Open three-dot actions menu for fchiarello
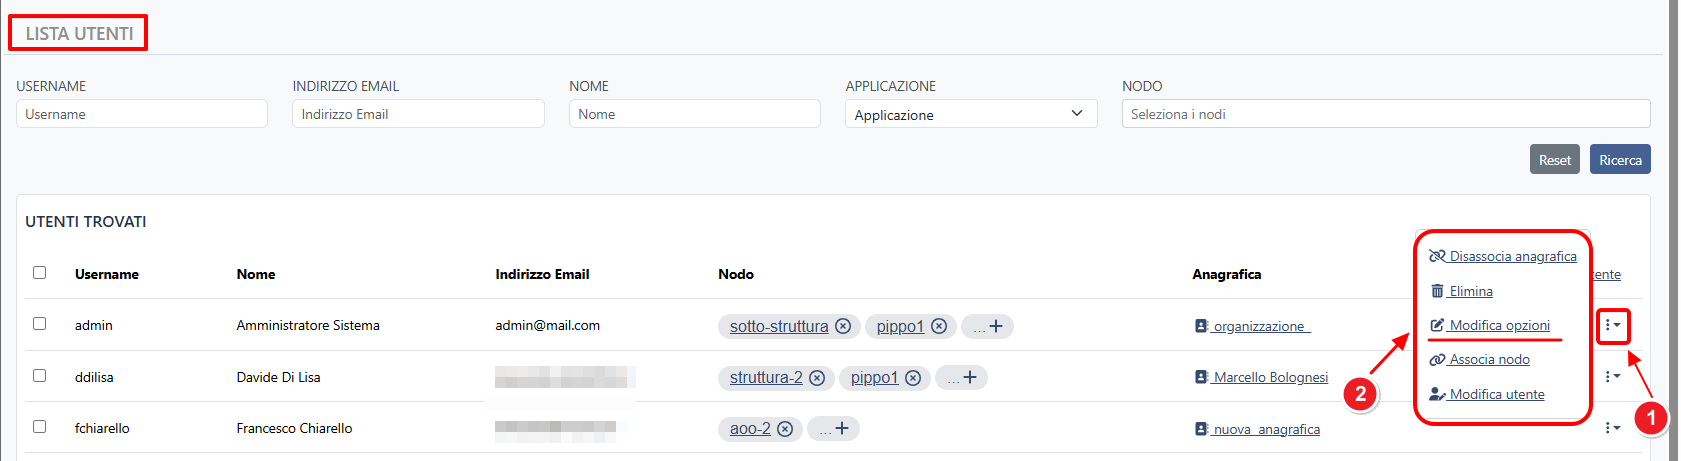 [x=1611, y=428]
